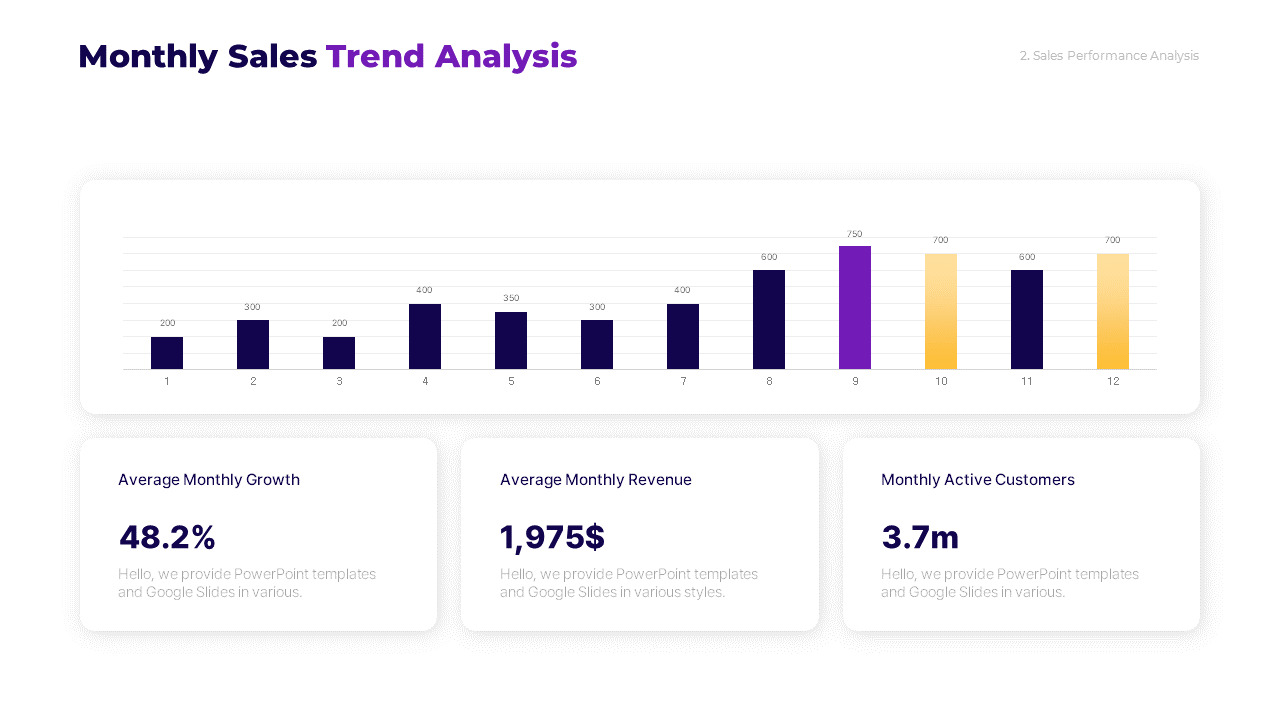Screen dimensions: 1280x720
Task: Click the x-axis label "1"
Action: [167, 381]
